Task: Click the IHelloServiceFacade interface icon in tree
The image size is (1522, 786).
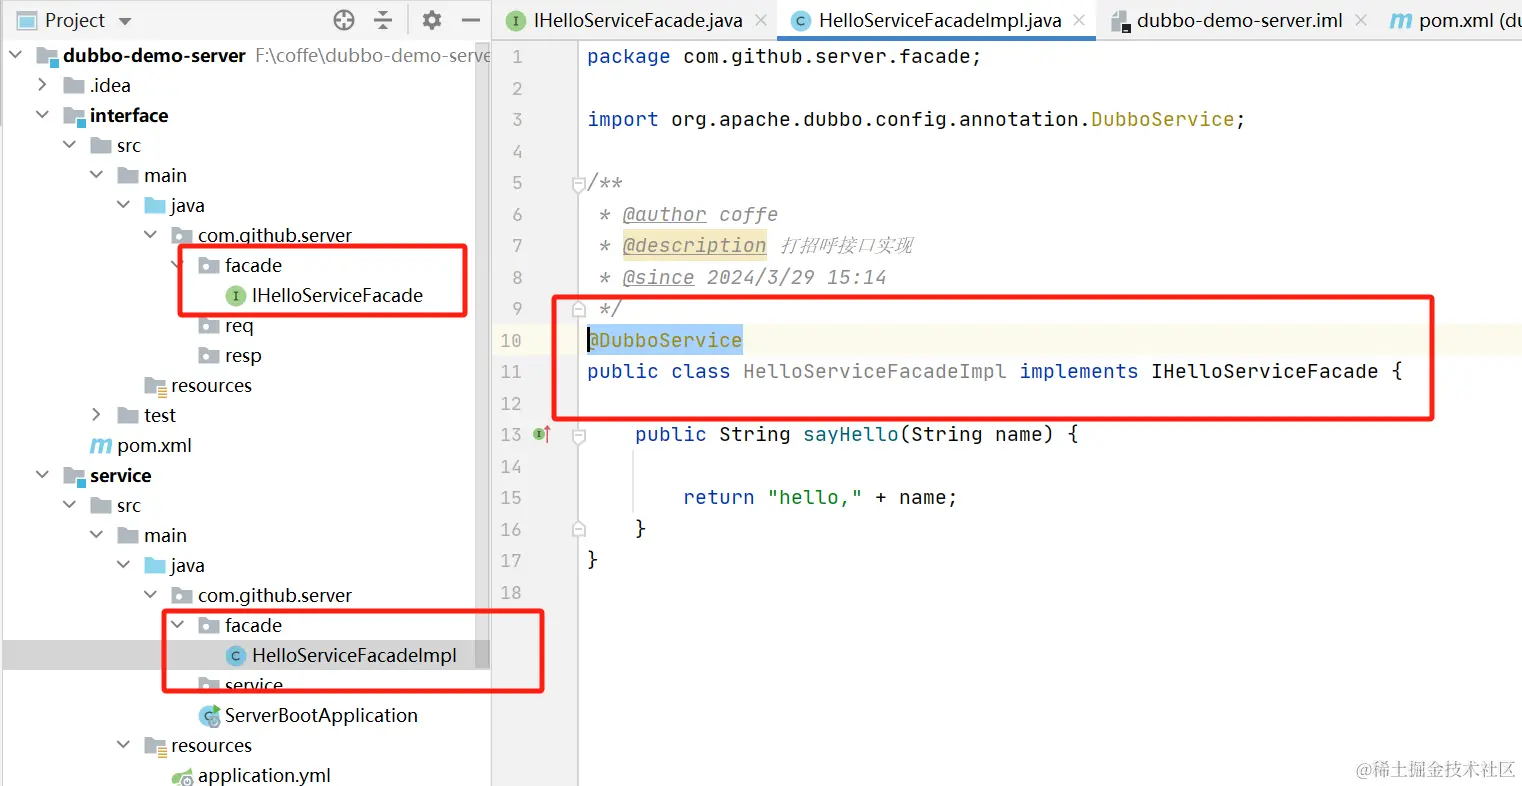Action: click(x=236, y=295)
